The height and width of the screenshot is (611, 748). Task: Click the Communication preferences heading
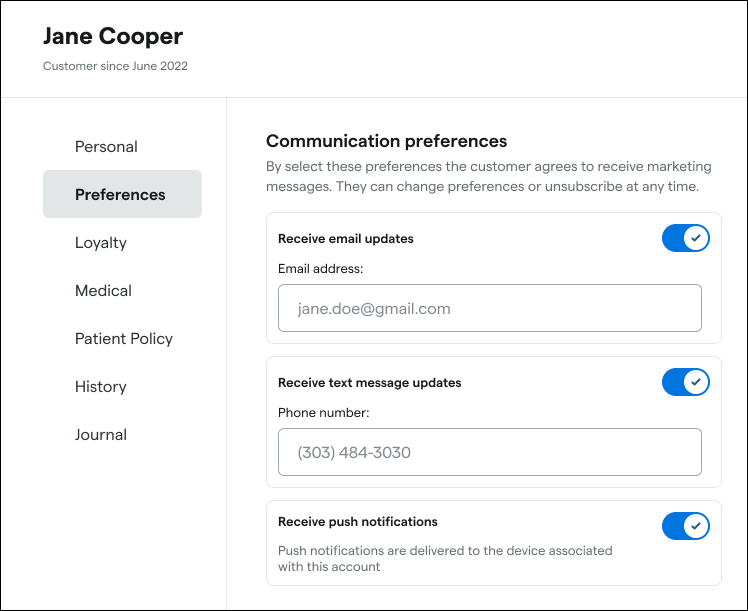click(386, 141)
